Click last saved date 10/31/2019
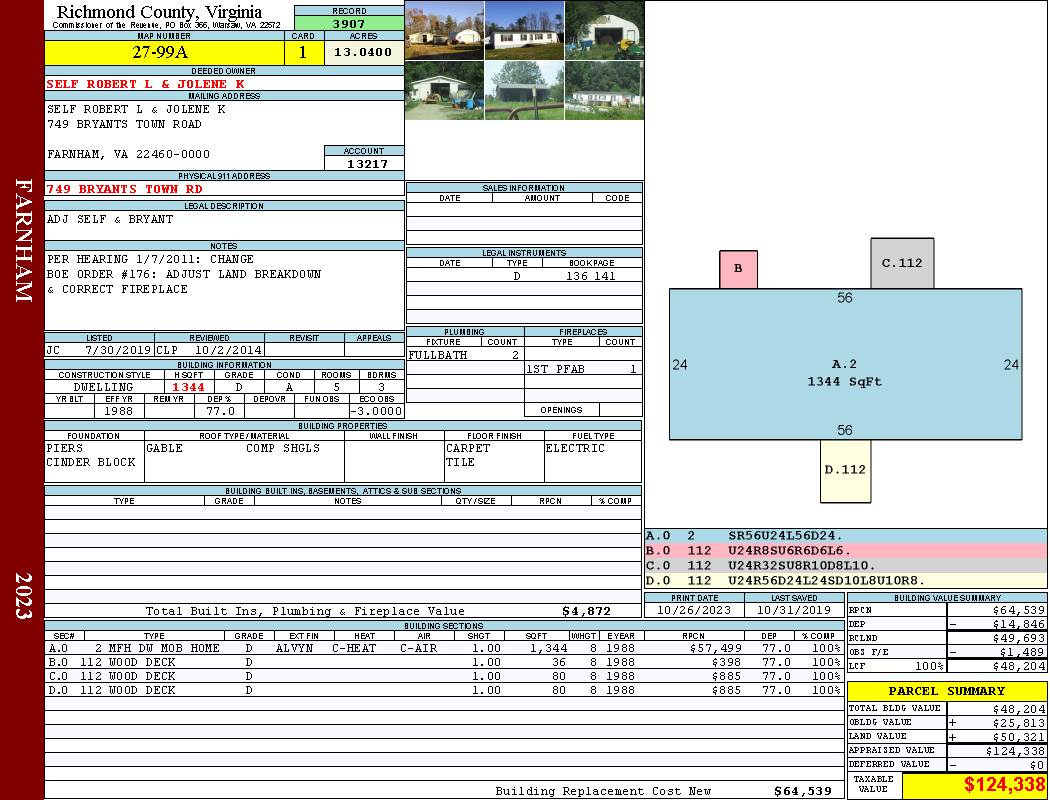Image resolution: width=1050 pixels, height=800 pixels. 794,610
